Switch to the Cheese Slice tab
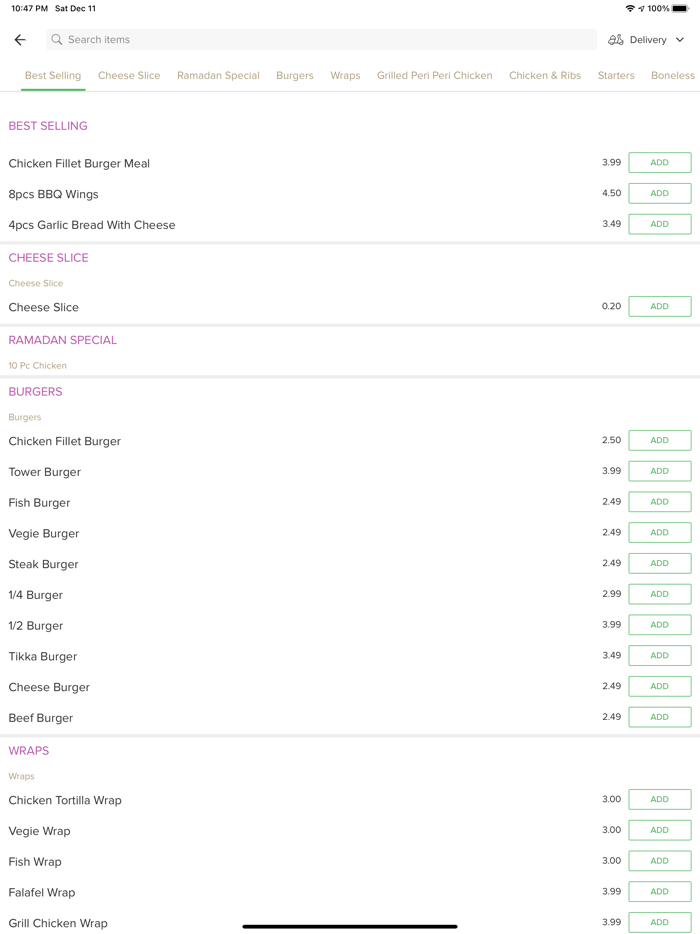700x934 pixels. tap(129, 75)
